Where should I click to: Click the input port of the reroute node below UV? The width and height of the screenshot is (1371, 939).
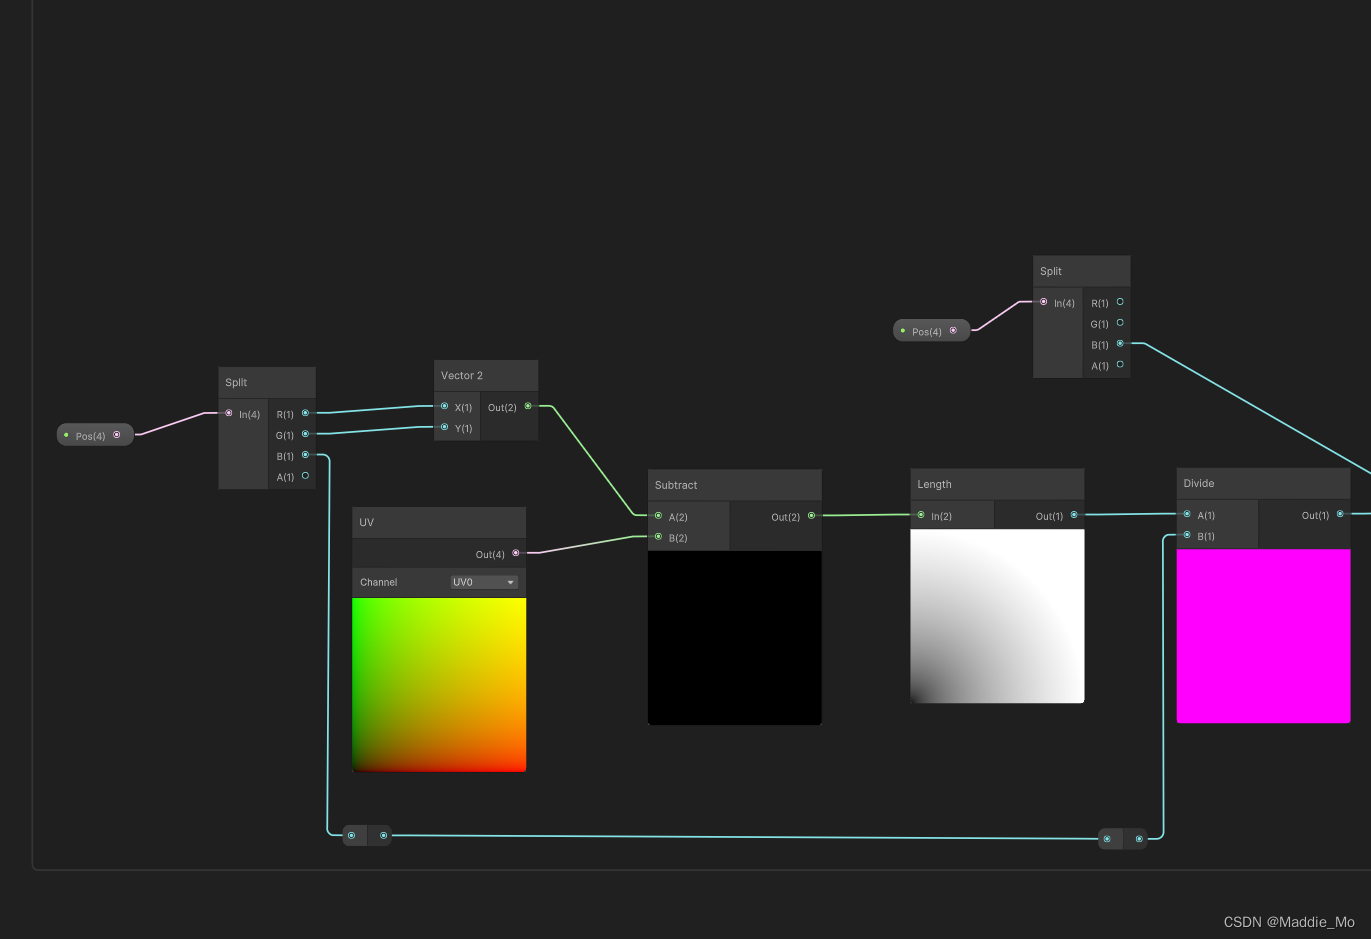(351, 835)
